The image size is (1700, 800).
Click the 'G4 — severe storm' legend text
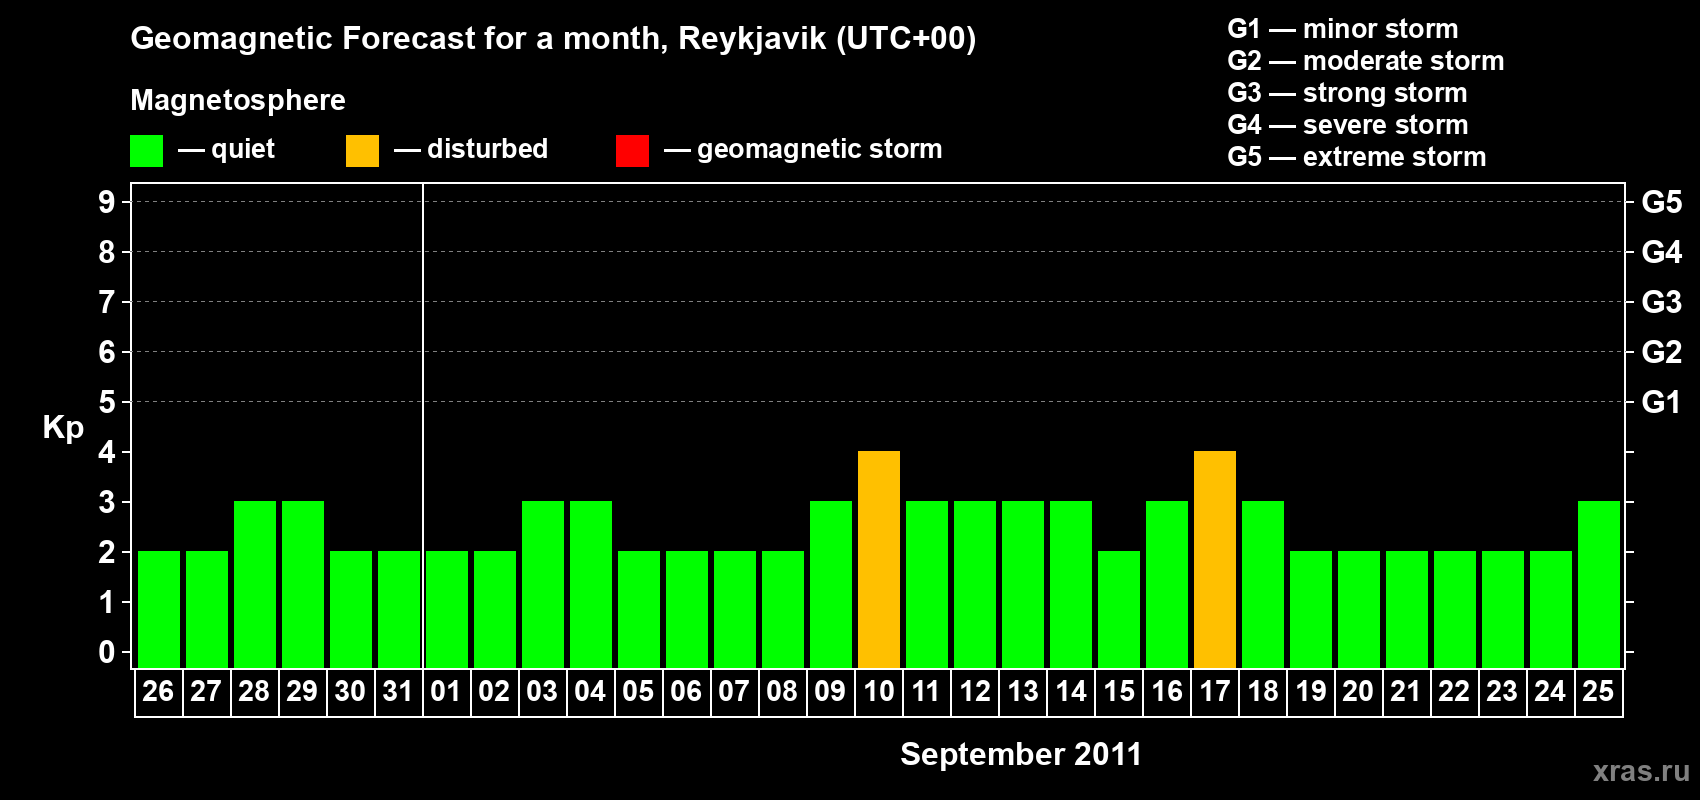tap(1348, 125)
